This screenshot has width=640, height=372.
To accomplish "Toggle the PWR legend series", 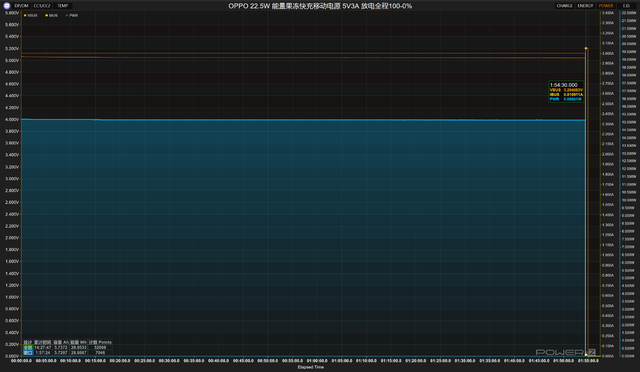I will [72, 16].
